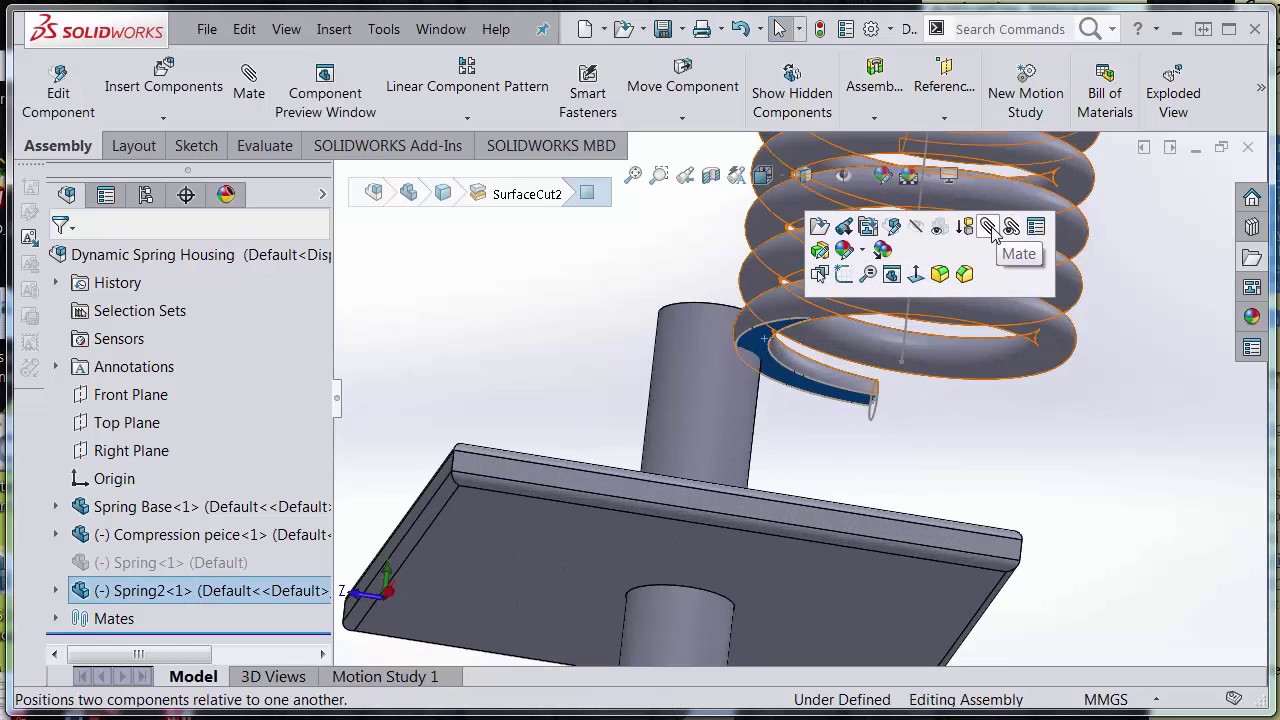This screenshot has height=720, width=1280.
Task: Switch to the 3D Views bottom tab
Action: click(273, 677)
